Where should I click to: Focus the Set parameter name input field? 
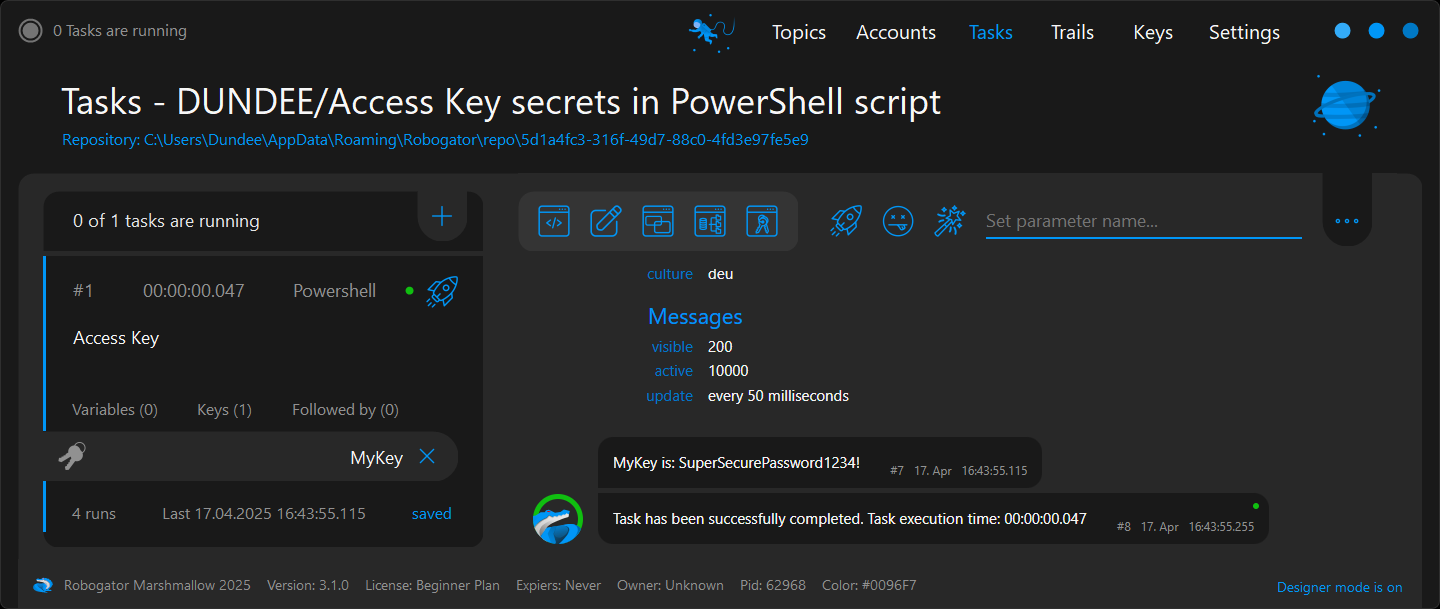coord(1142,221)
